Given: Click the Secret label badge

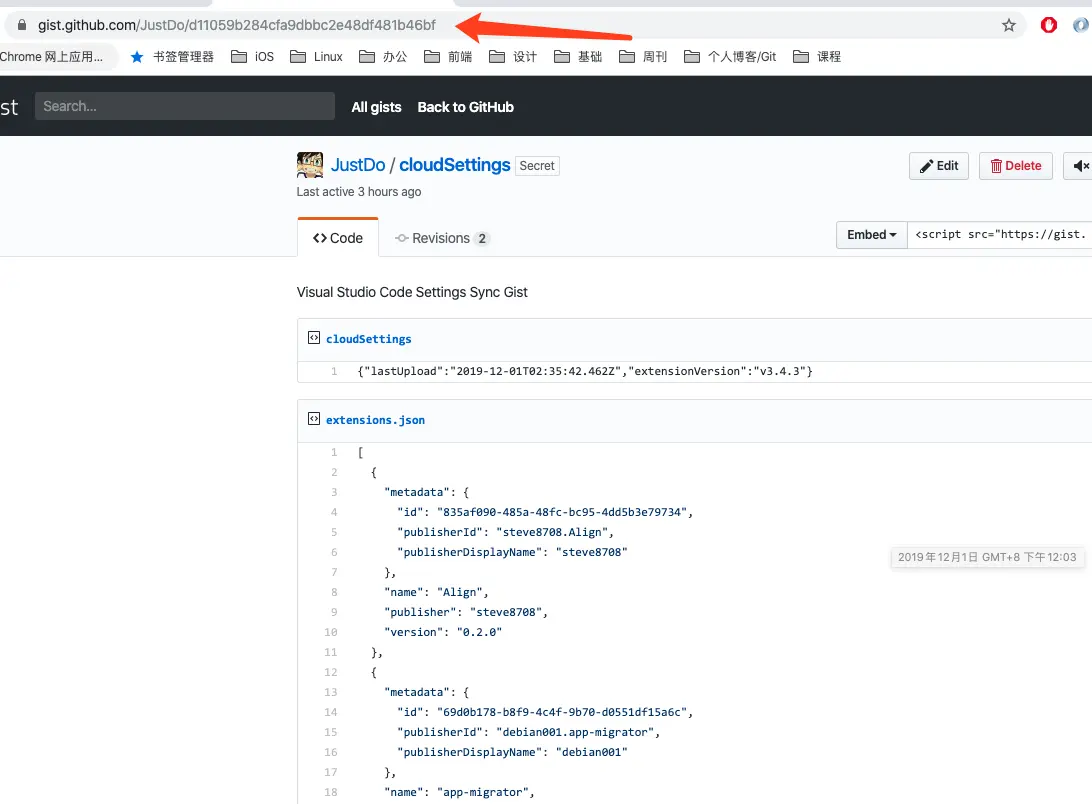Looking at the screenshot, I should tap(537, 166).
